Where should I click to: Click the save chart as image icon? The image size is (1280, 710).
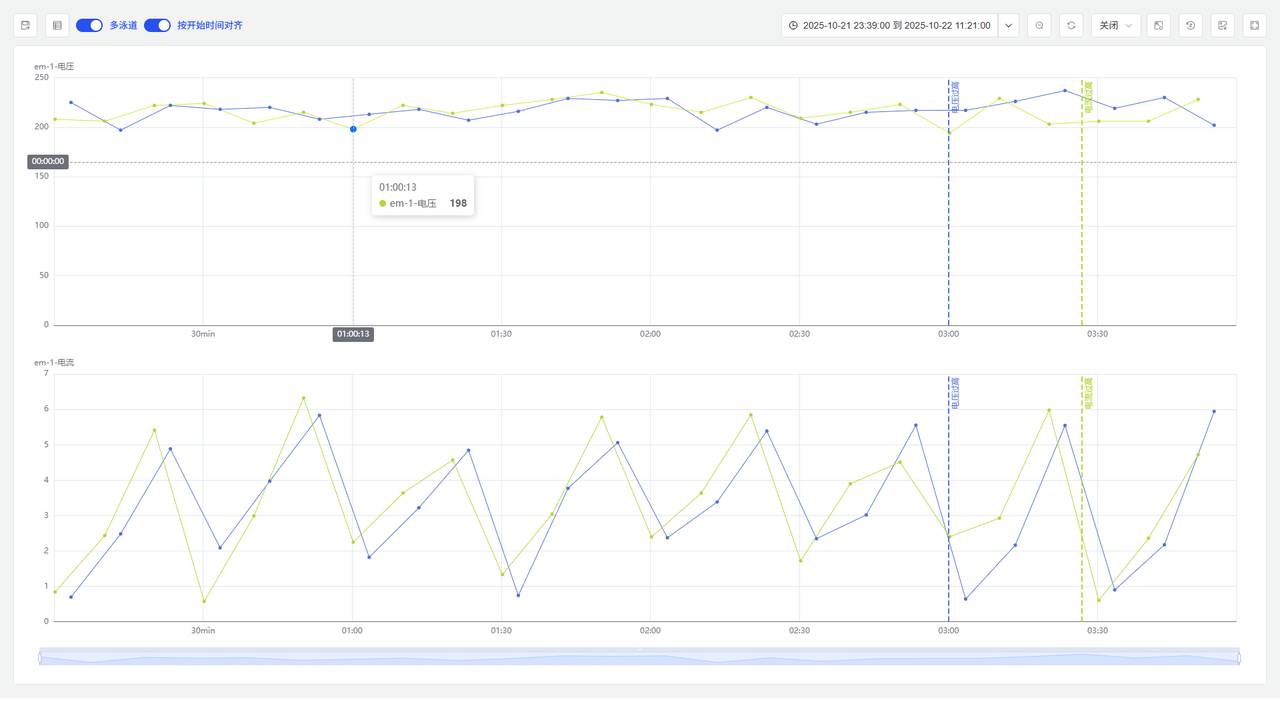pos(1222,25)
